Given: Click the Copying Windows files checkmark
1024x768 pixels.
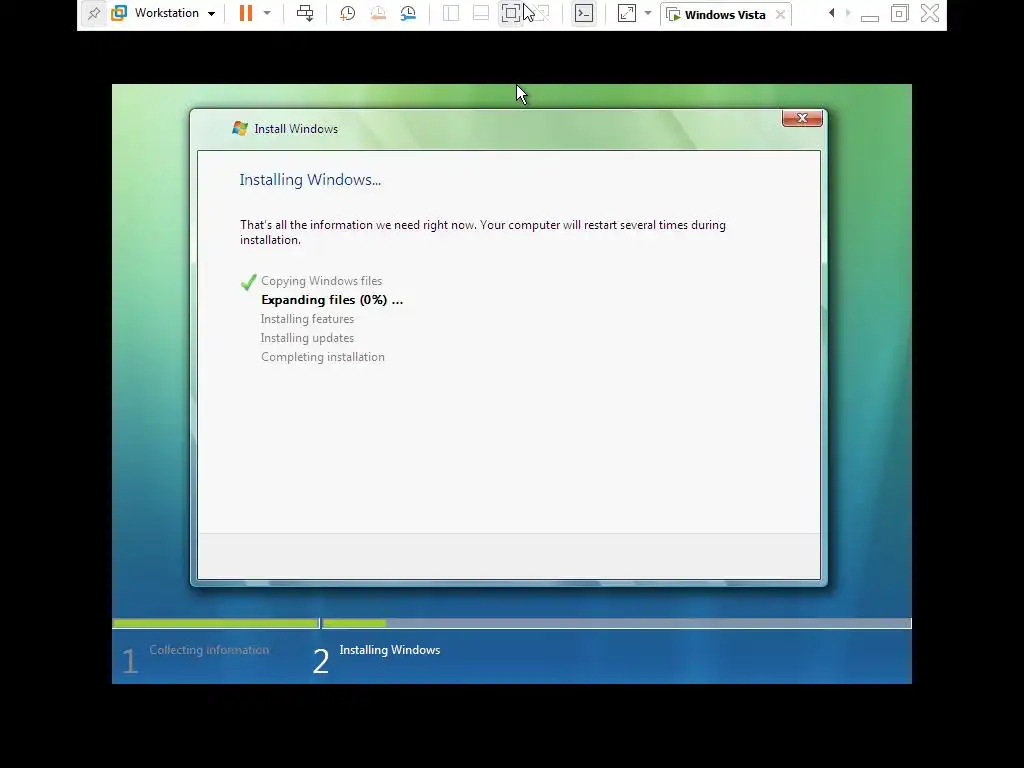Looking at the screenshot, I should click(248, 281).
